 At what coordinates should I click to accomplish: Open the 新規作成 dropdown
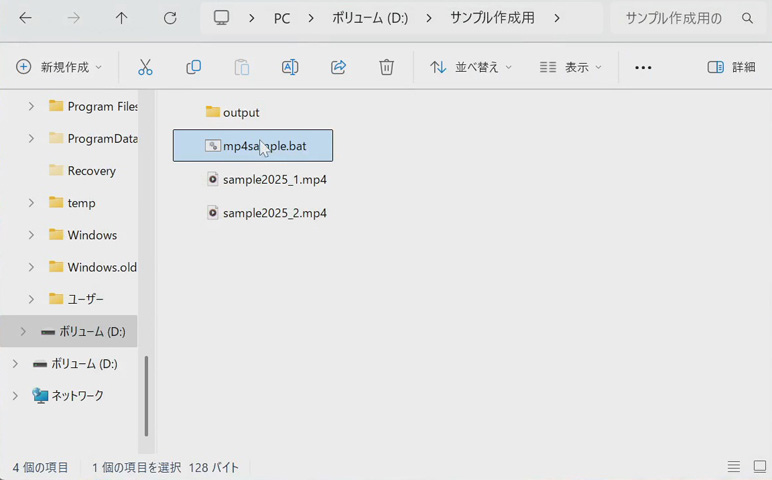pos(60,67)
